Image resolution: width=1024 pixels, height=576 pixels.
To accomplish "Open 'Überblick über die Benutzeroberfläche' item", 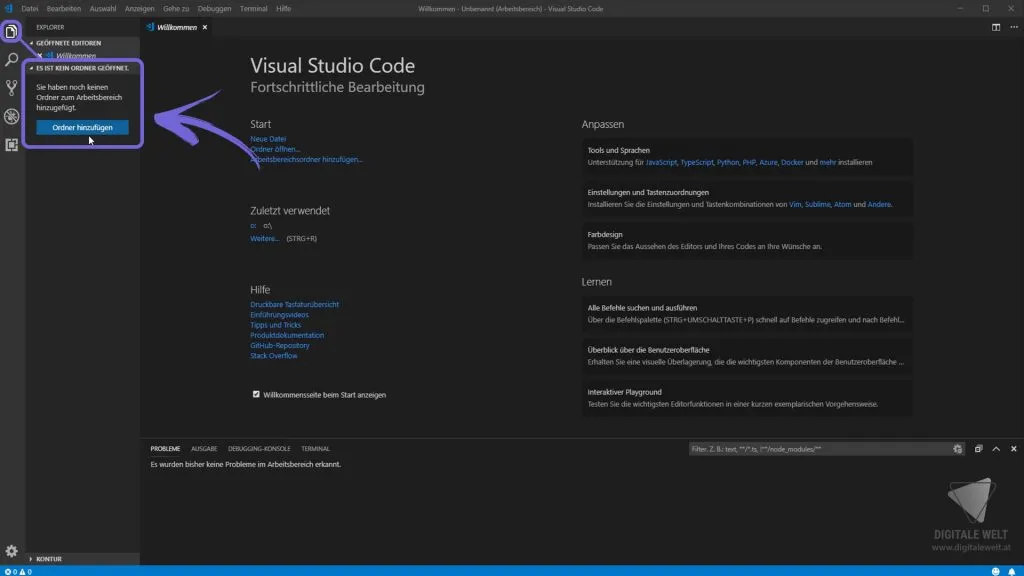I will (x=747, y=356).
